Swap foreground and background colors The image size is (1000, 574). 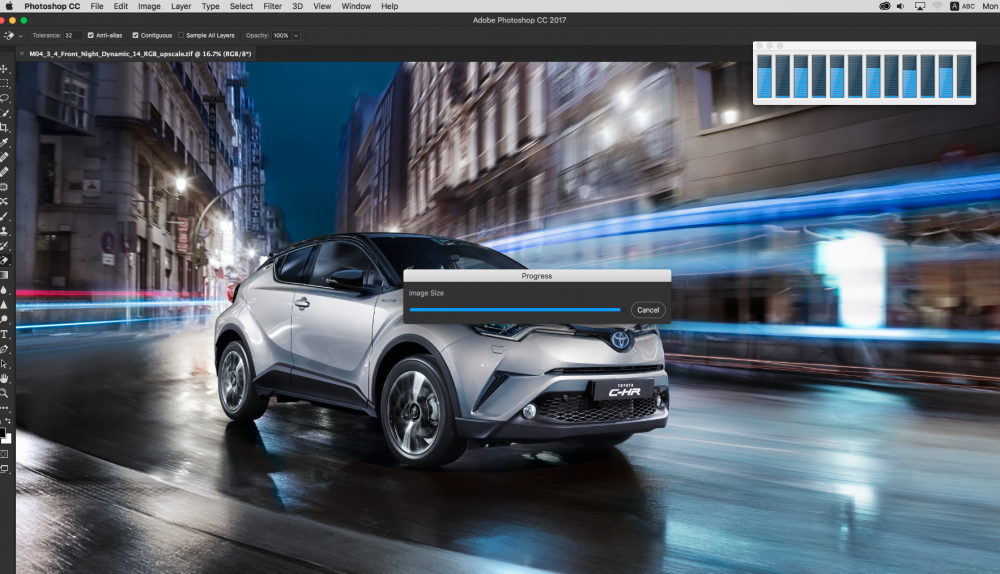click(x=8, y=421)
